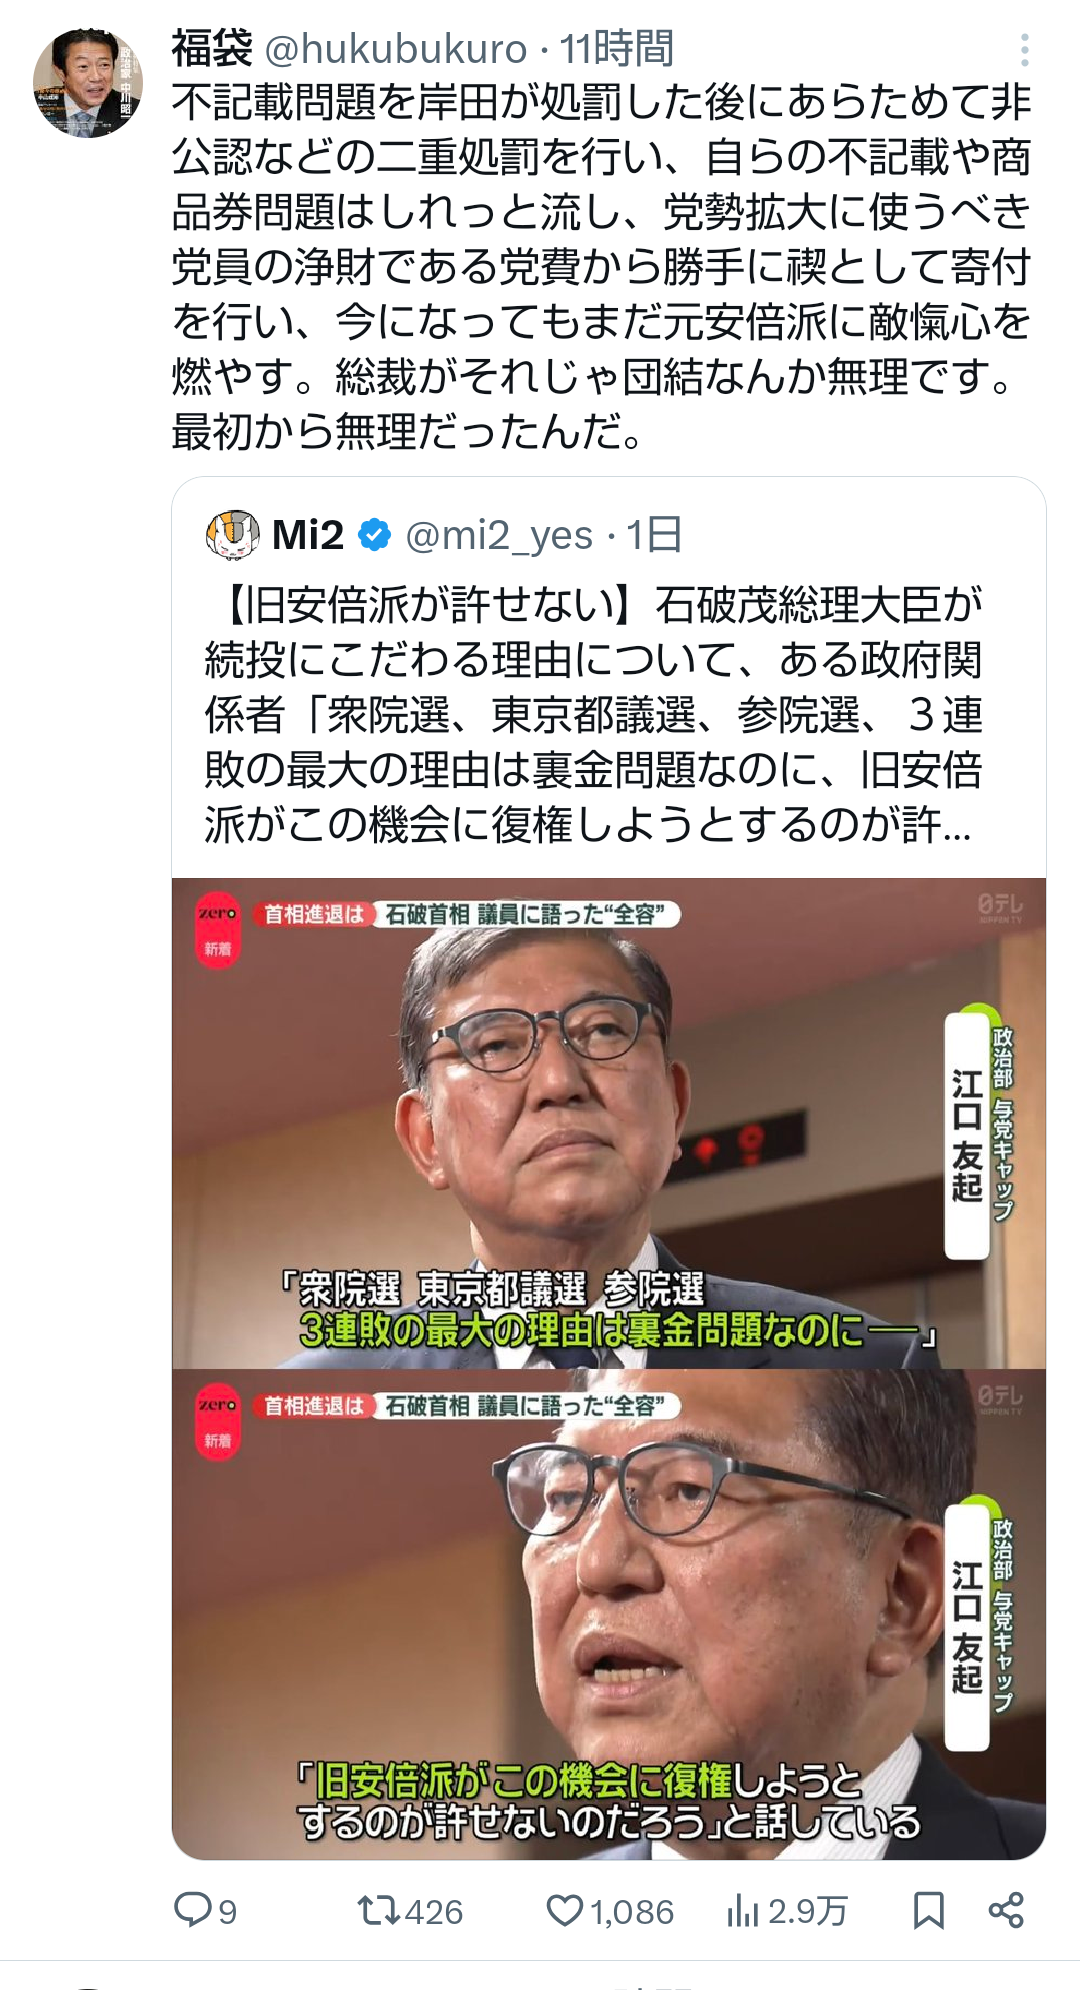Open @mi2_yes handle in quoted tweet
Viewport: 1080px width, 1990px height.
pos(499,536)
